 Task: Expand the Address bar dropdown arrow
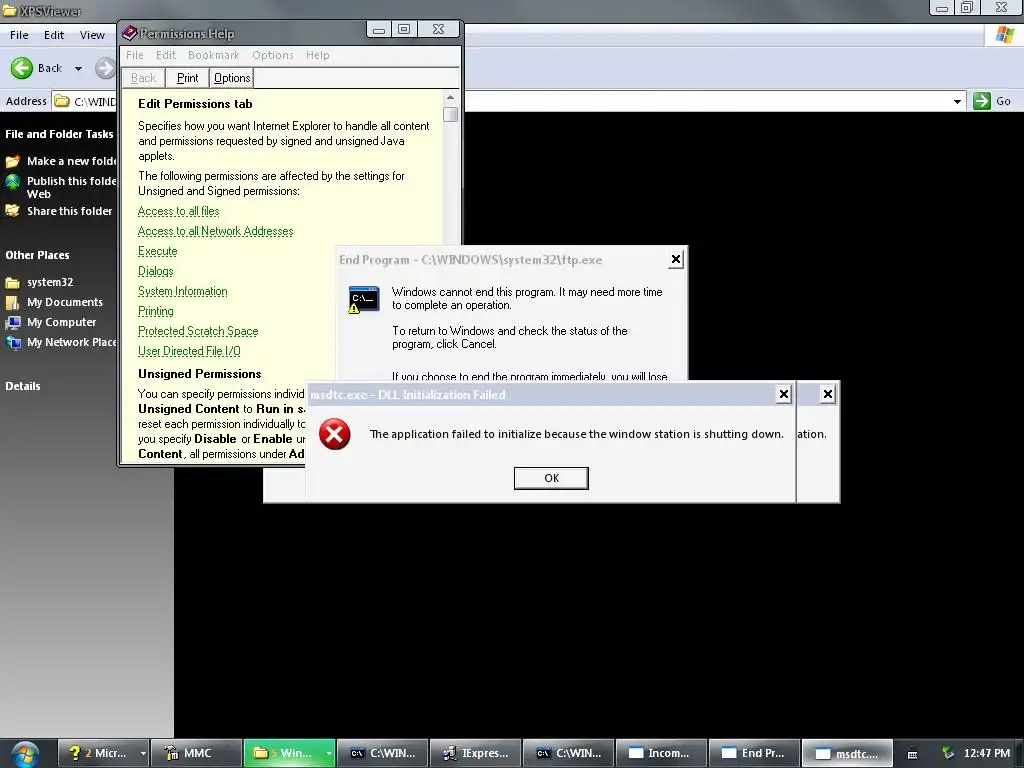click(x=957, y=102)
